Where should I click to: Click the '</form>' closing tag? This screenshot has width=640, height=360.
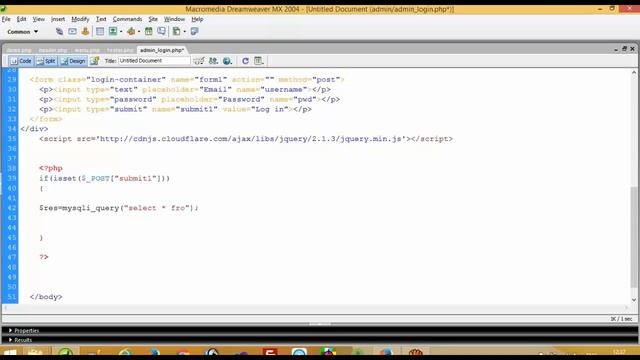click(46, 119)
